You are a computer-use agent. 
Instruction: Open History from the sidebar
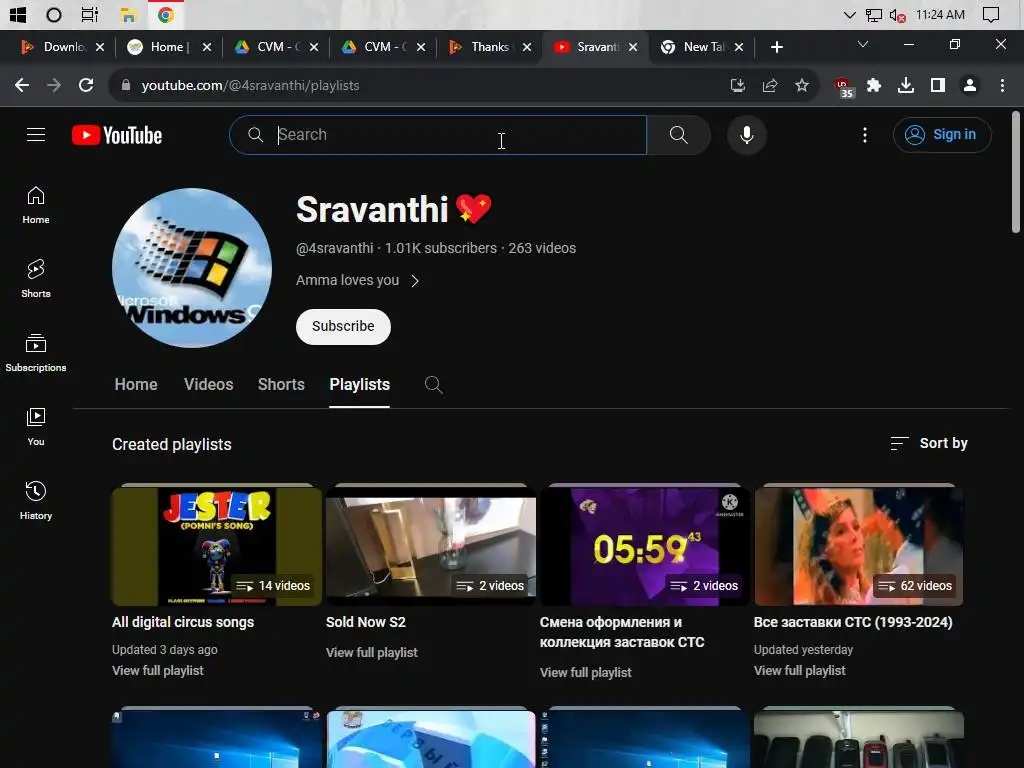pyautogui.click(x=36, y=501)
